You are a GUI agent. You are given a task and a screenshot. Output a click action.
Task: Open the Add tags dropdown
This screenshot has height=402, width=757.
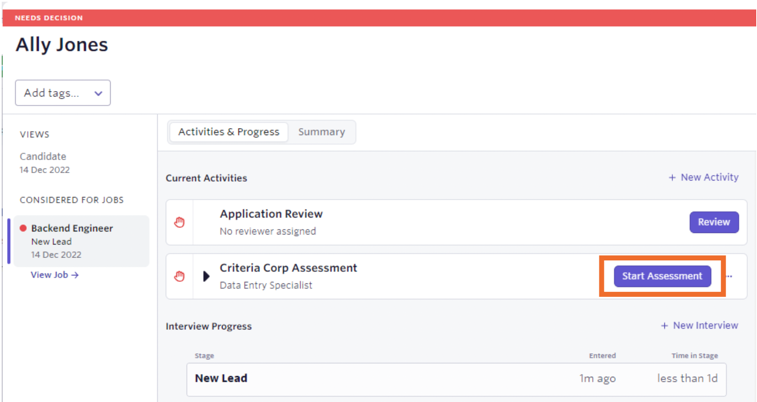click(63, 93)
